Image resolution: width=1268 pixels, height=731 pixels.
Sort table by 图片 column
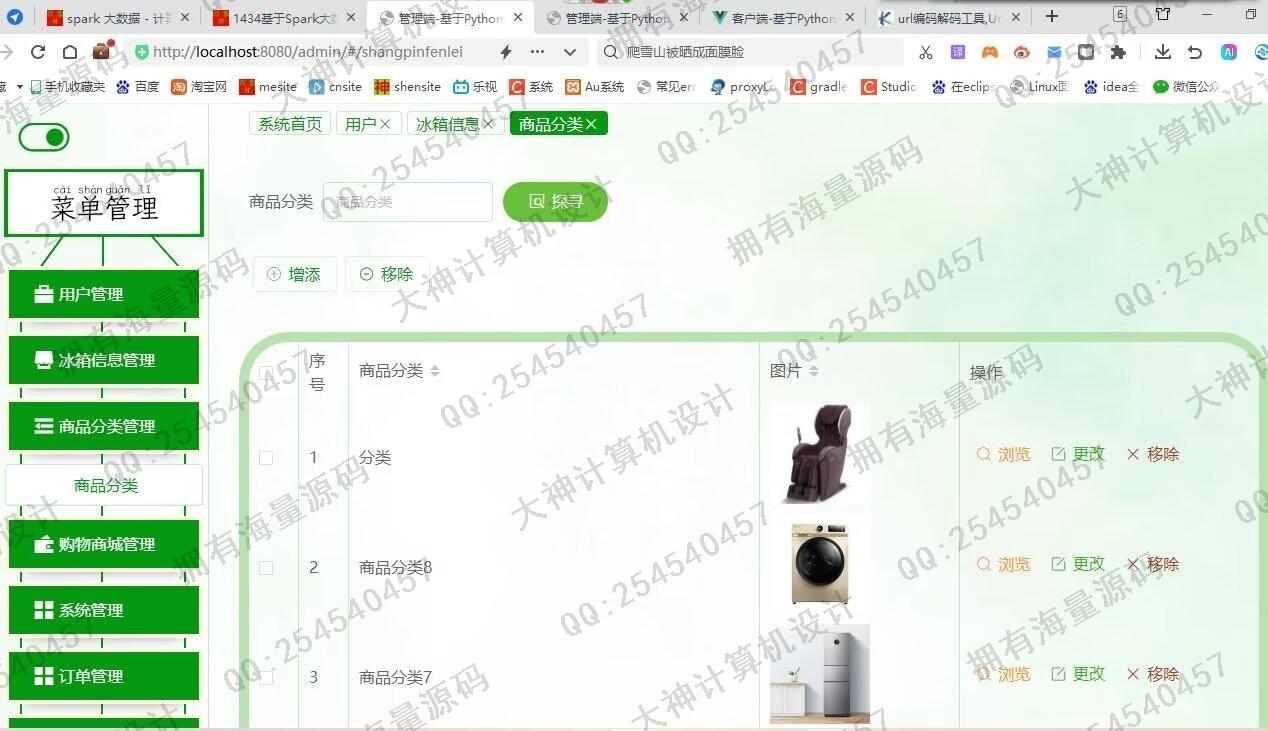[813, 371]
